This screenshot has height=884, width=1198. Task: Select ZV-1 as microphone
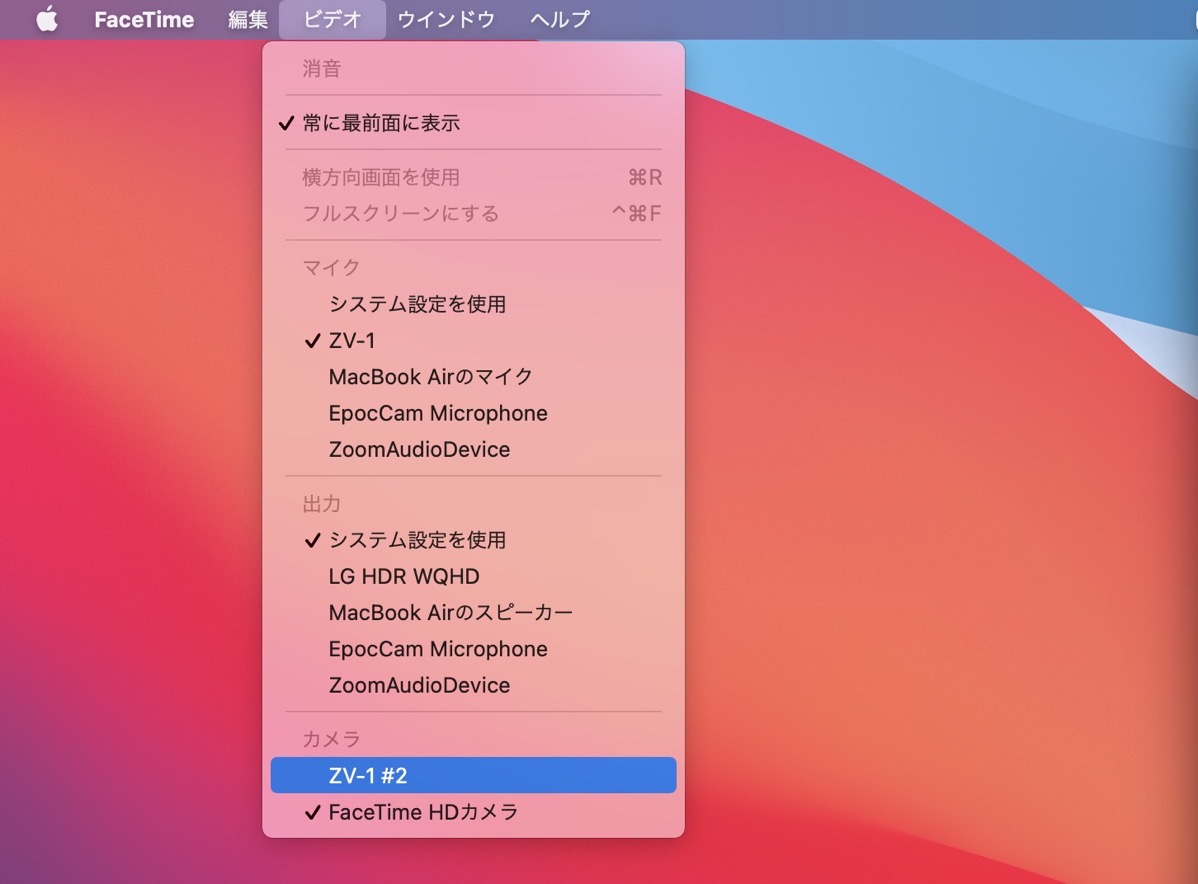pos(473,341)
